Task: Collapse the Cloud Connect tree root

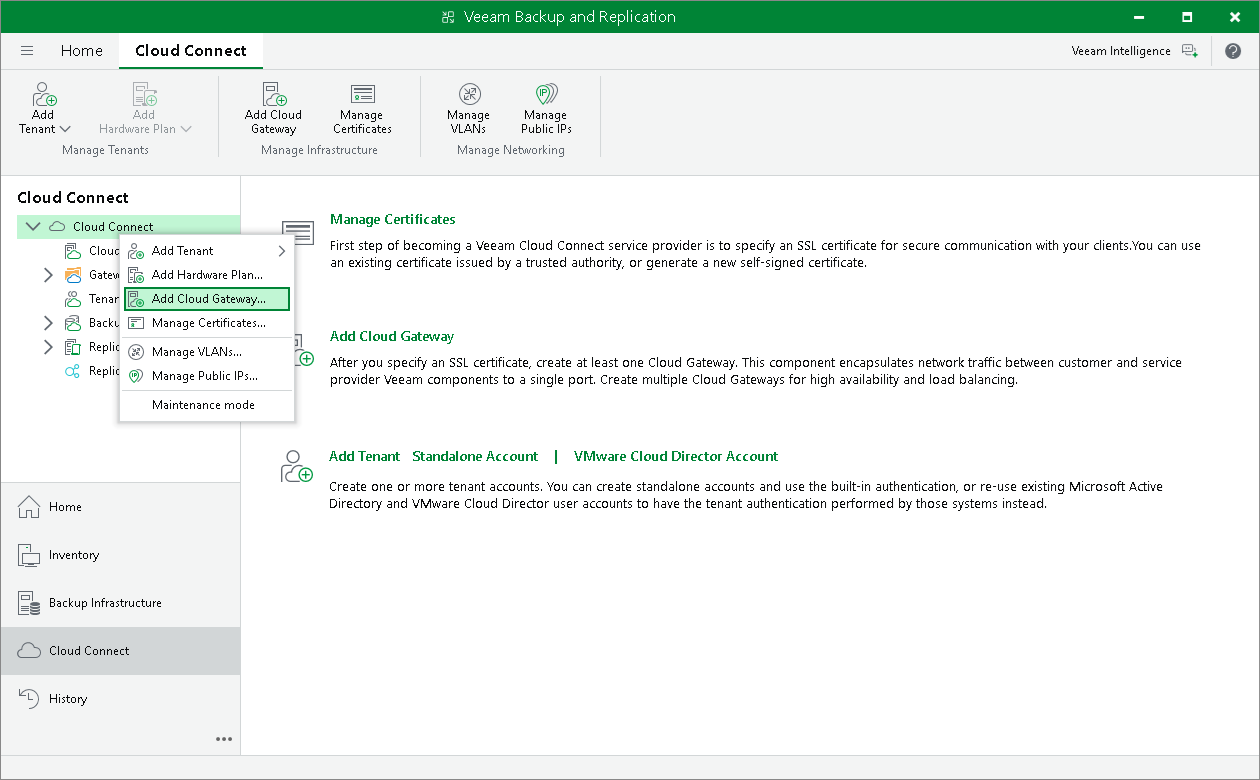Action: click(33, 227)
